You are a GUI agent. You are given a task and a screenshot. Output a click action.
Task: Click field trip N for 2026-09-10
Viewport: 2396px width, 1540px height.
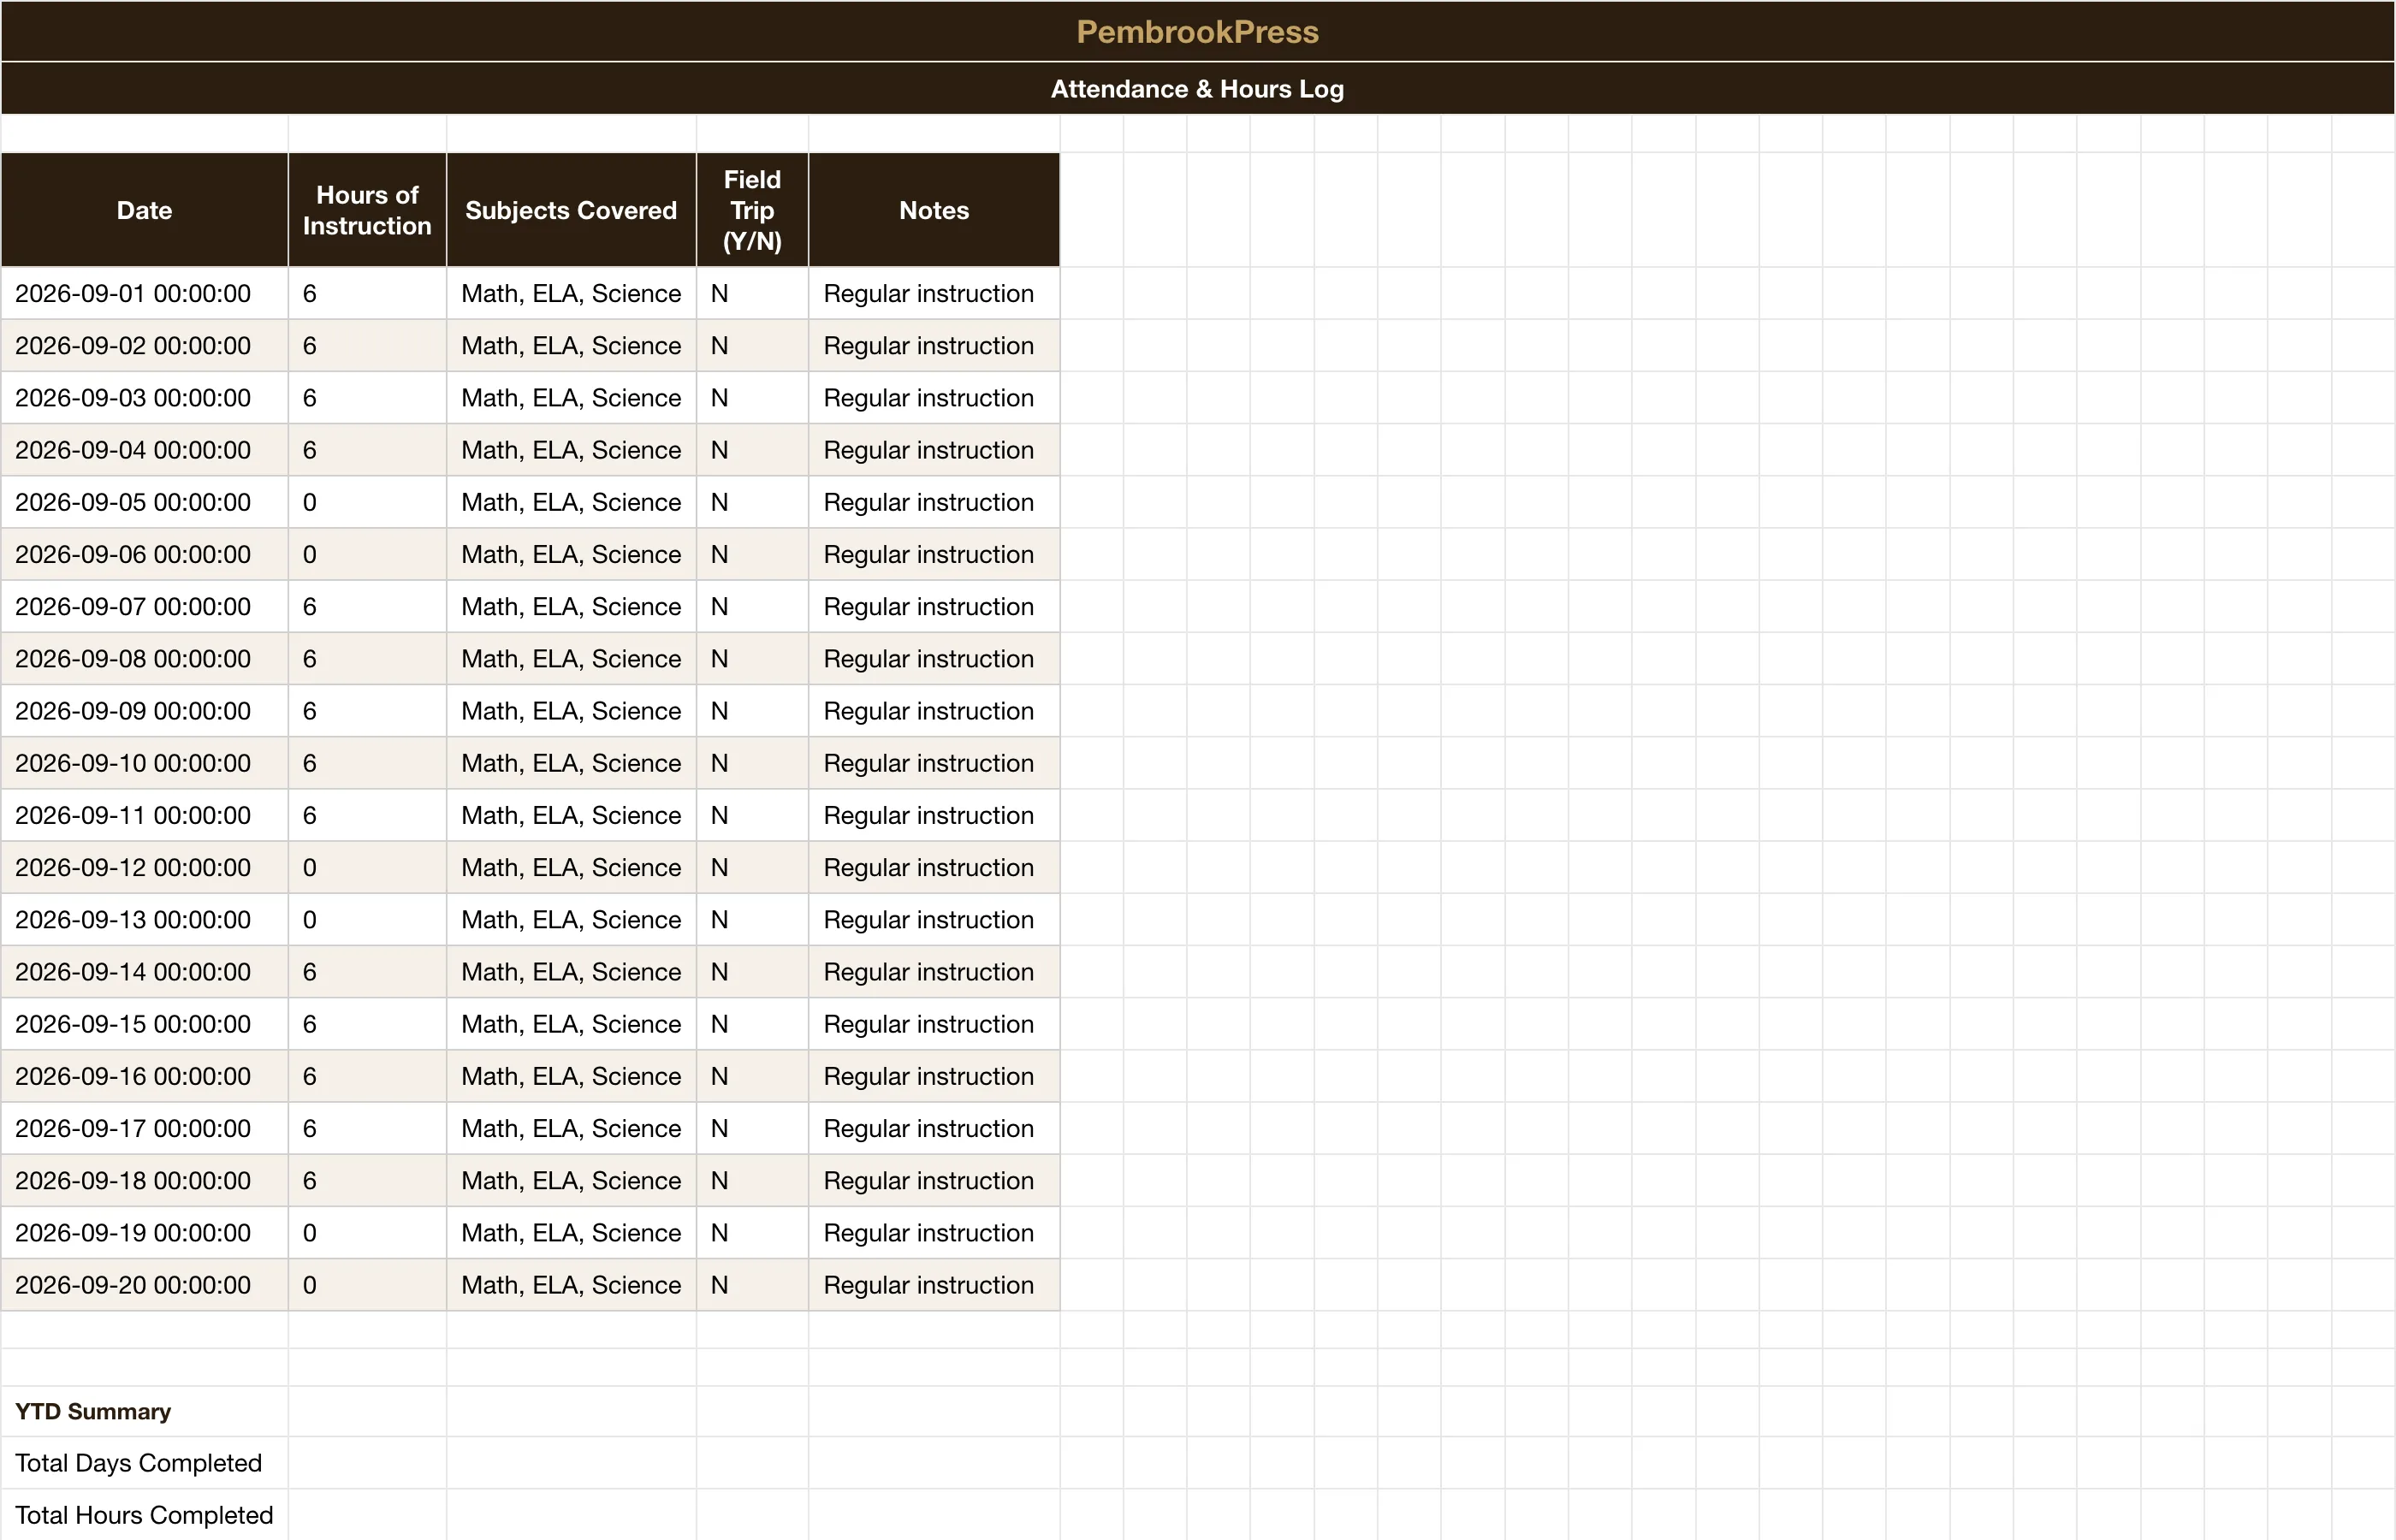[752, 763]
